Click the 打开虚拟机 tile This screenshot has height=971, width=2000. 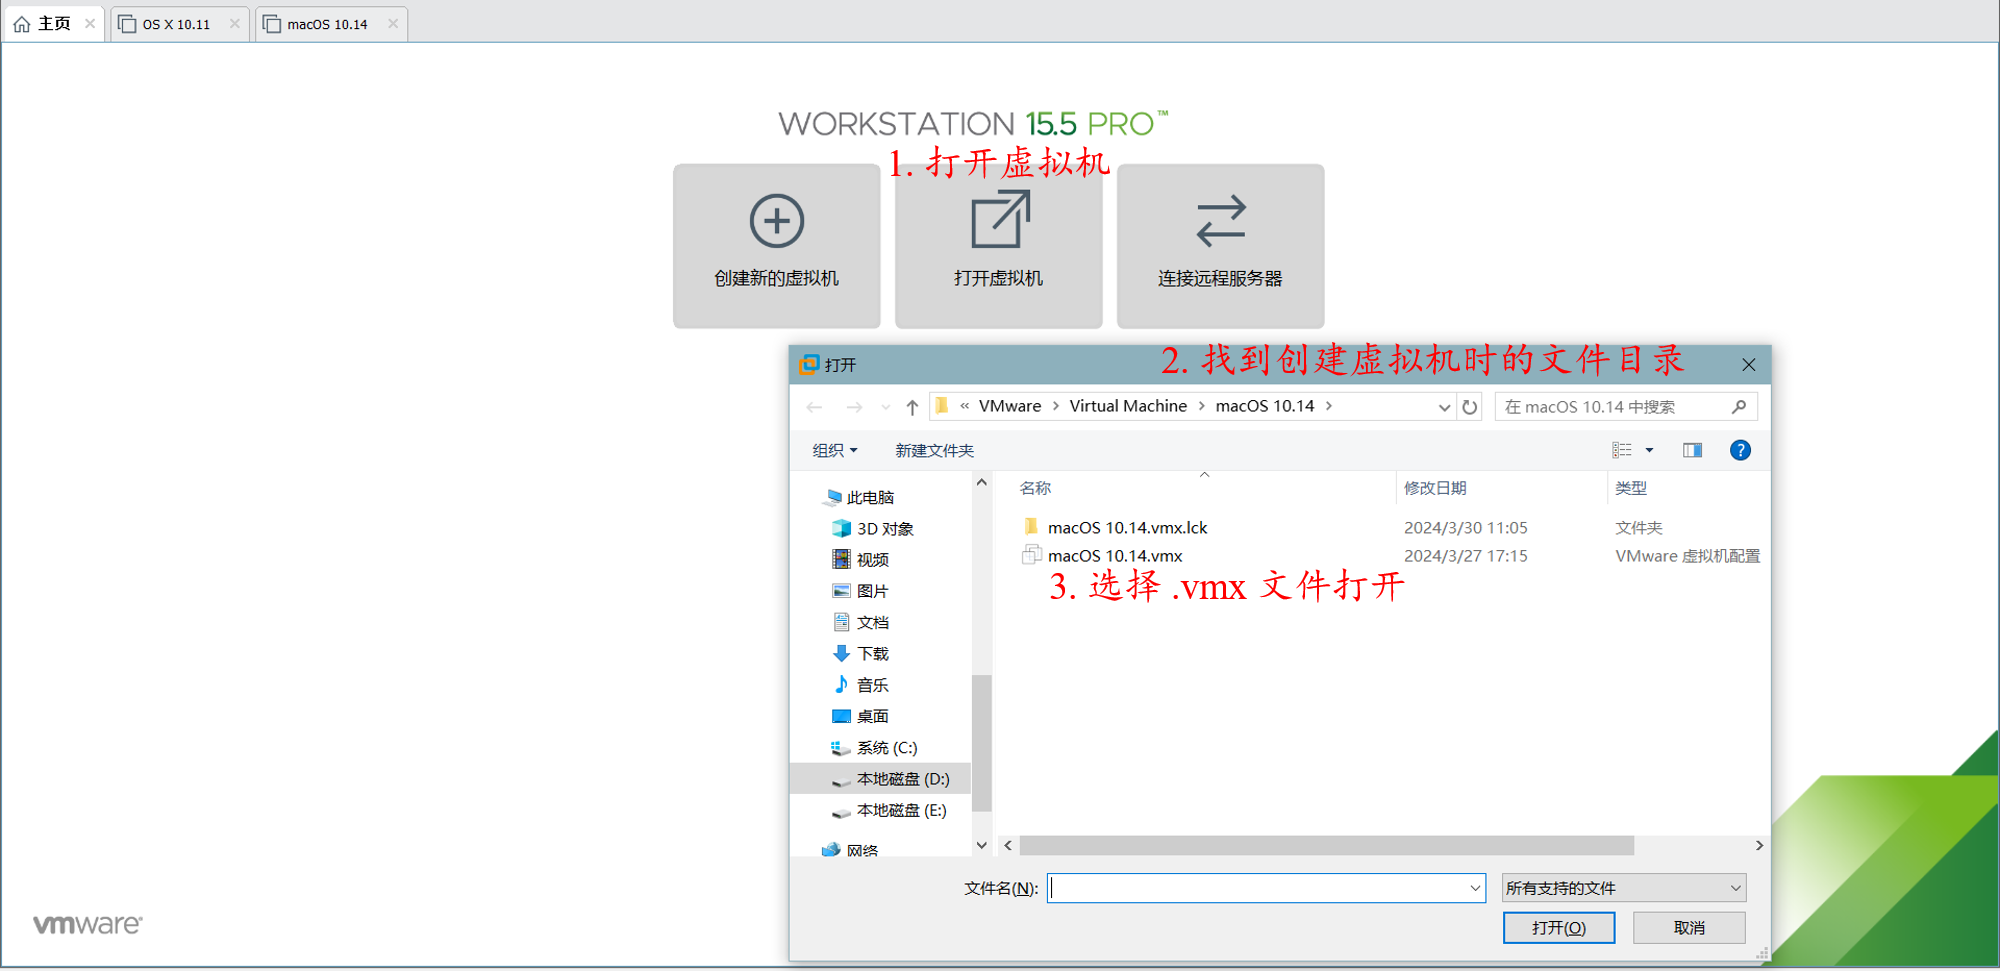pos(998,246)
